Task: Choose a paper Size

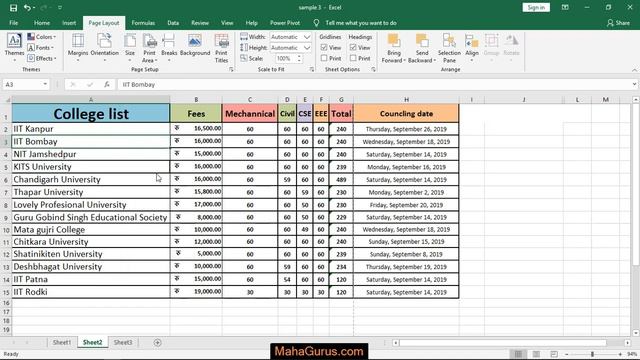Action: coord(130,47)
